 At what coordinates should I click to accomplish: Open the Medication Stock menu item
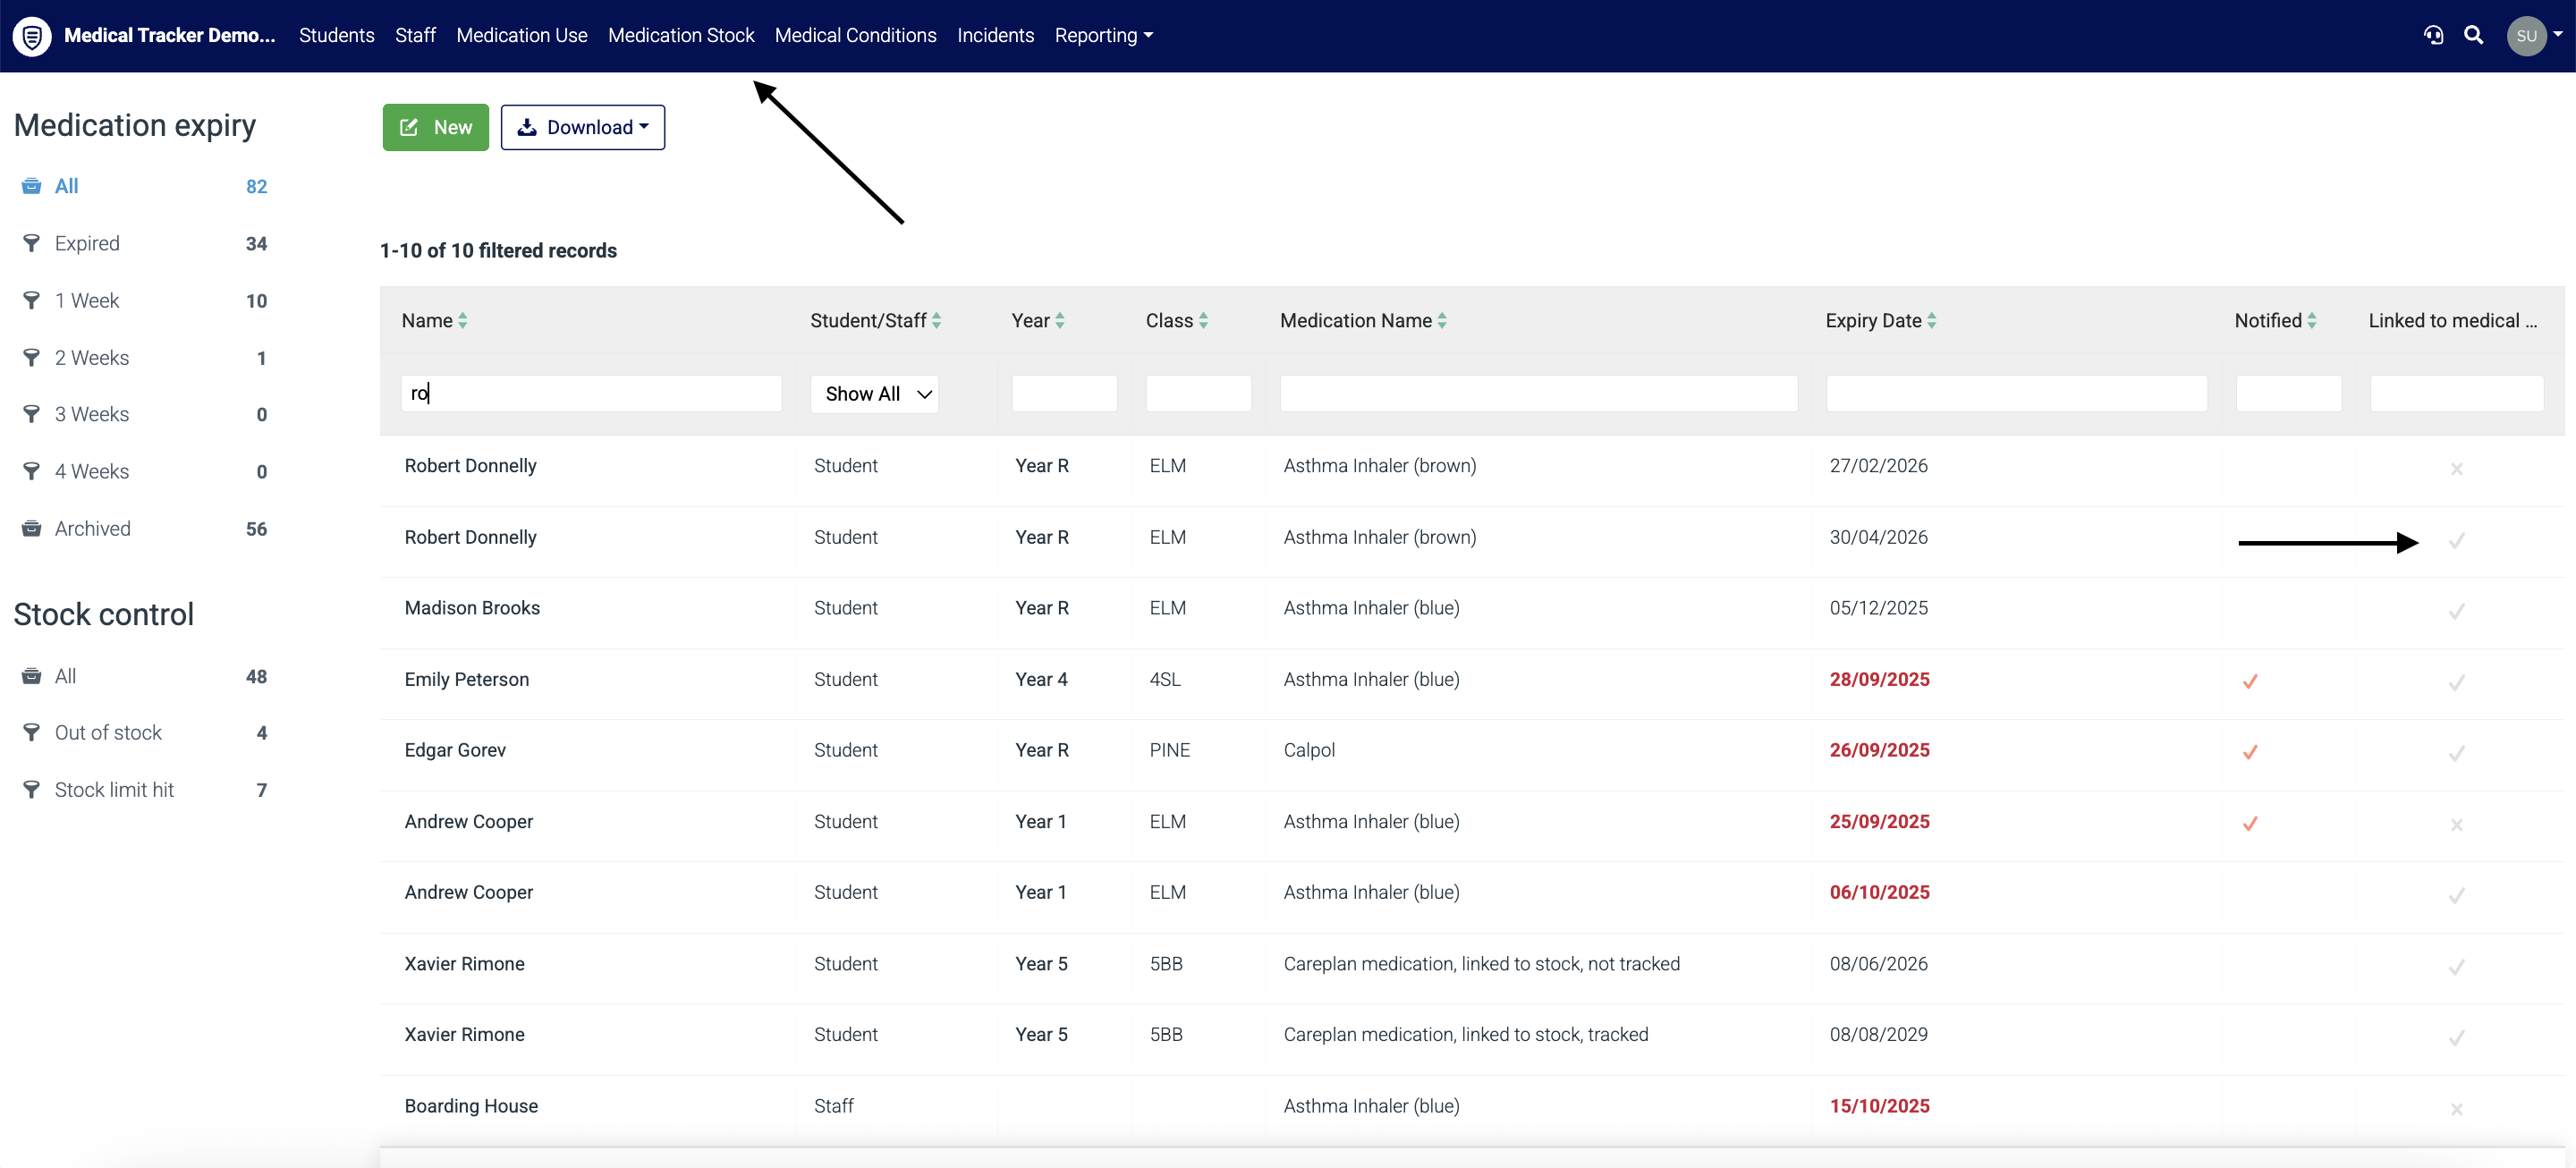(681, 35)
